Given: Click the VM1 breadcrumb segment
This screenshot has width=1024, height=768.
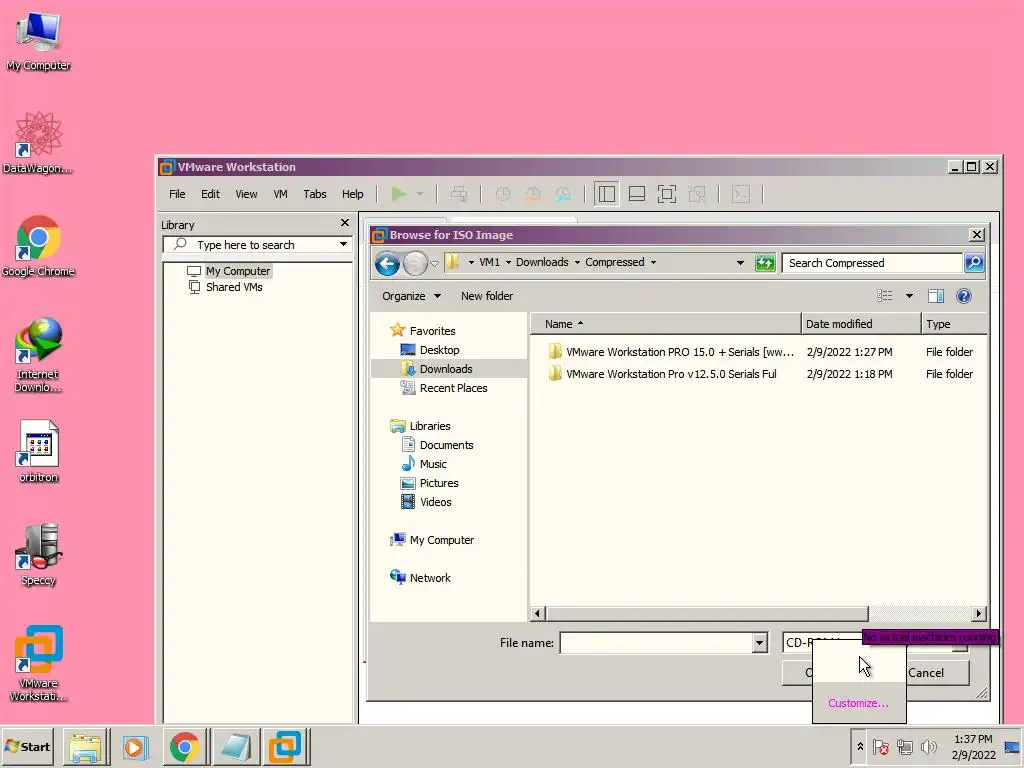Looking at the screenshot, I should [489, 262].
